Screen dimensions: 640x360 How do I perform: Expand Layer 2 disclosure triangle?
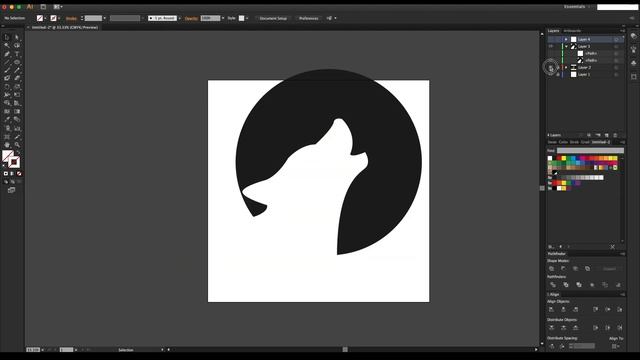click(566, 67)
